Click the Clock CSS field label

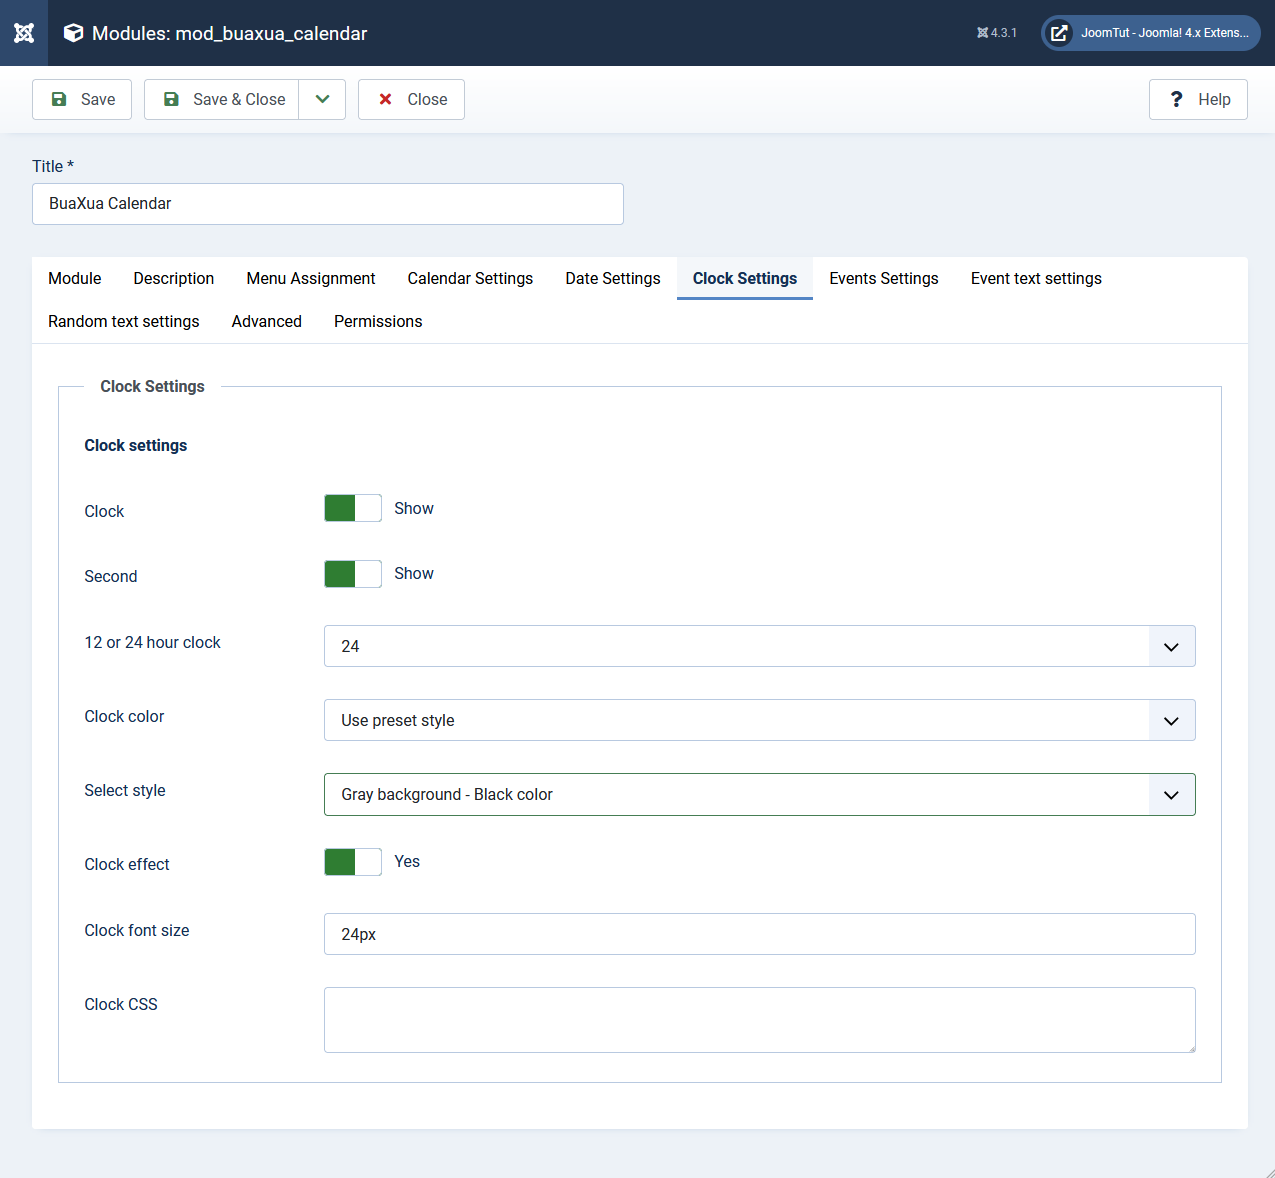pyautogui.click(x=121, y=1004)
